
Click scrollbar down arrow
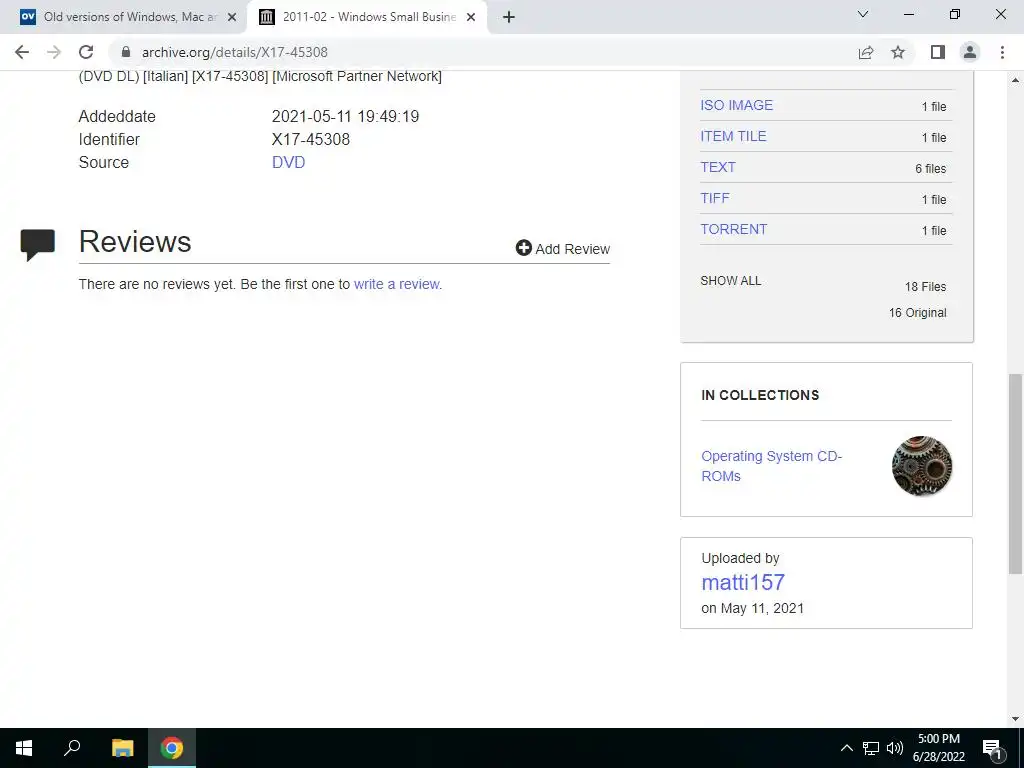pyautogui.click(x=1015, y=719)
